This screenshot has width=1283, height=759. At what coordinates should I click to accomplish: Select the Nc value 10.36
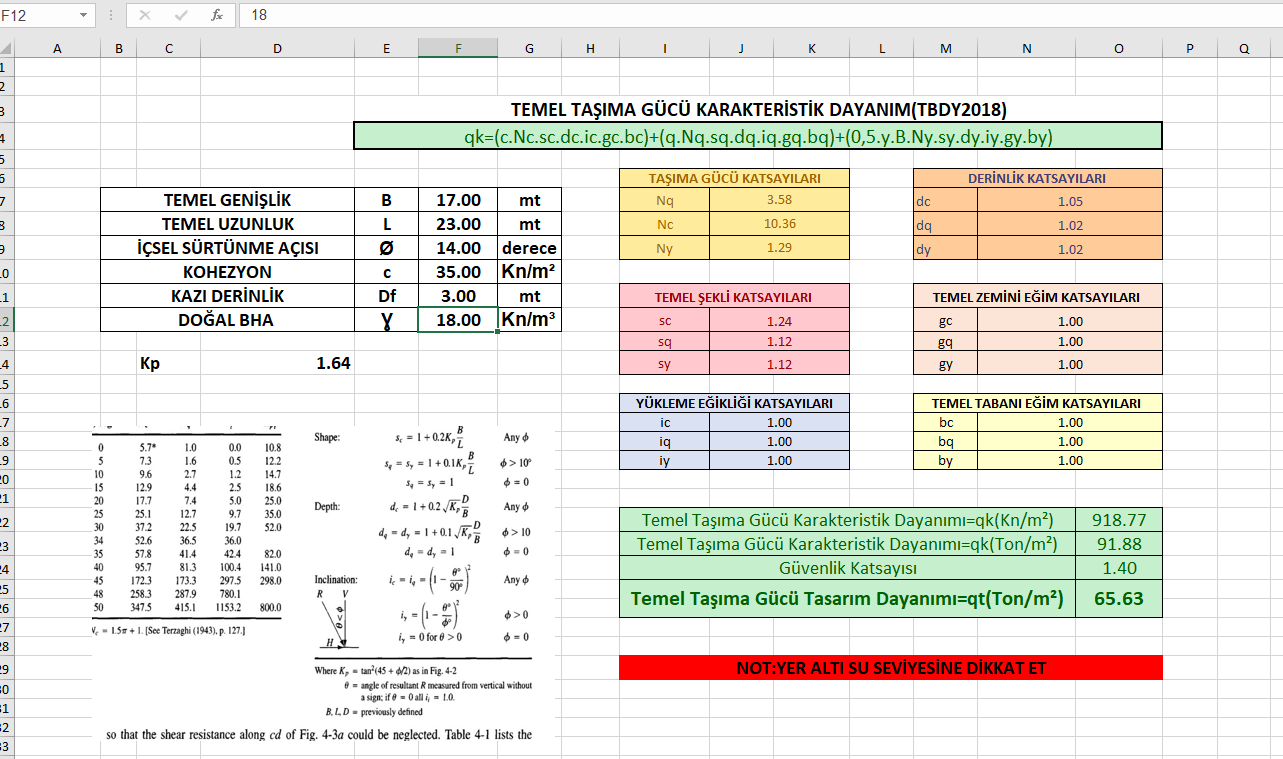(x=779, y=224)
